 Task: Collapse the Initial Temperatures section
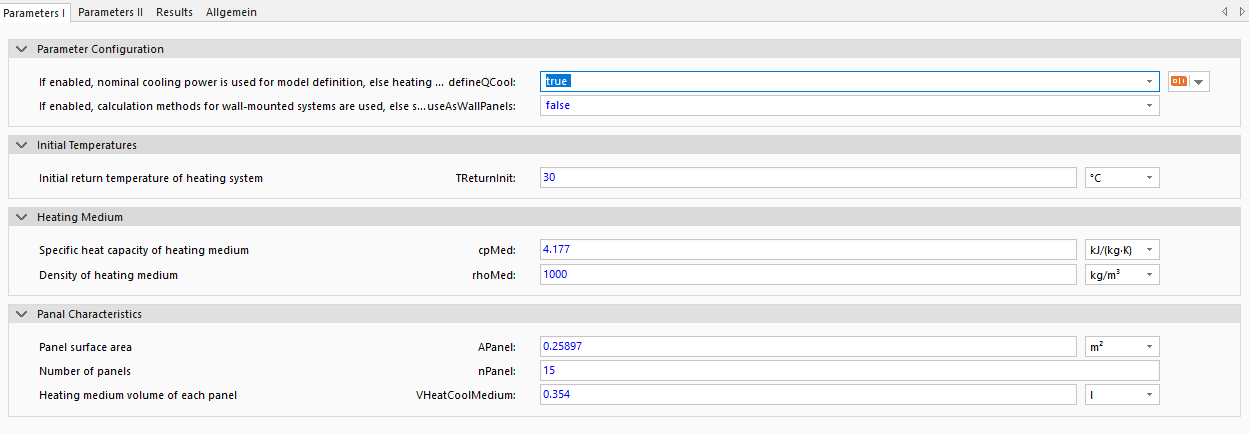tap(22, 145)
